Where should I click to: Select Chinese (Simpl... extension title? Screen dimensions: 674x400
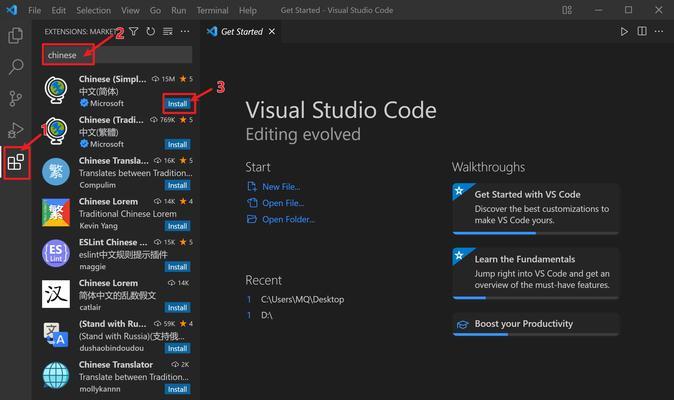point(113,79)
